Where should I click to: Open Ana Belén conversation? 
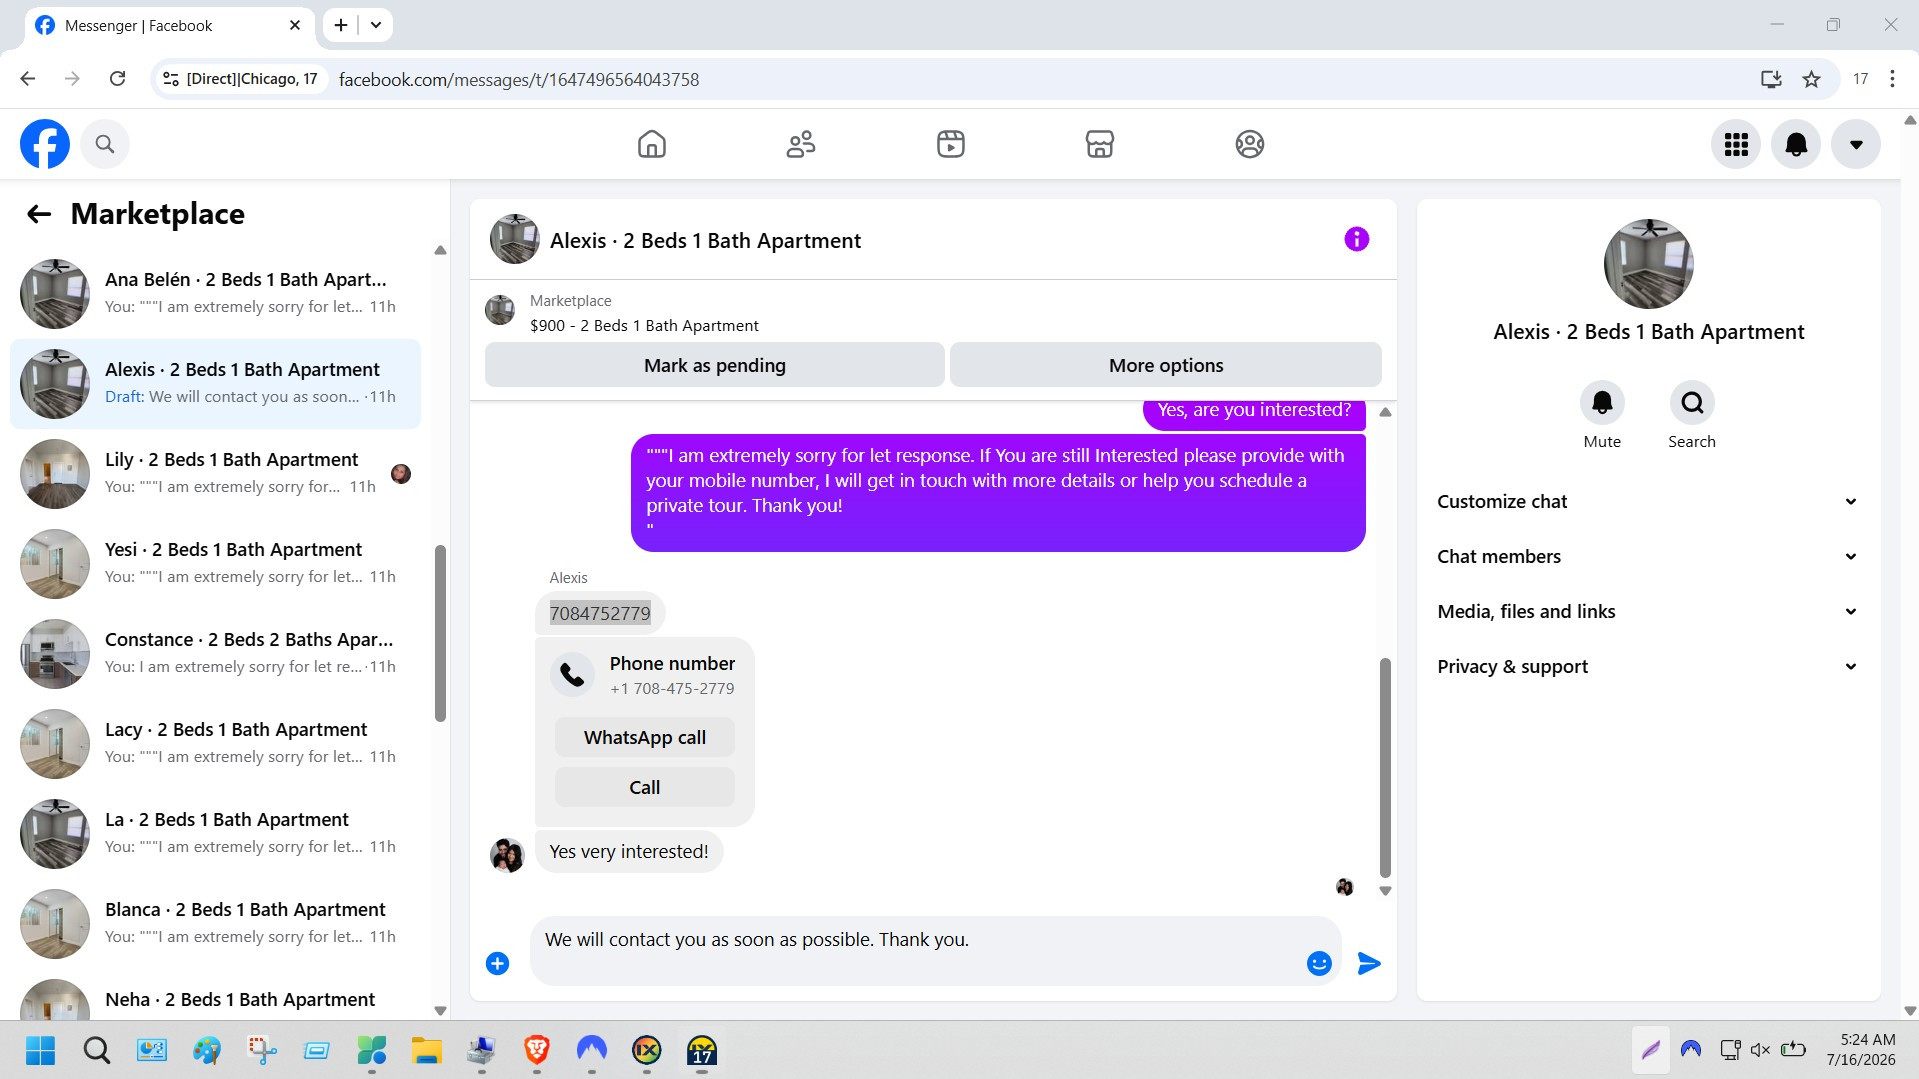[215, 294]
